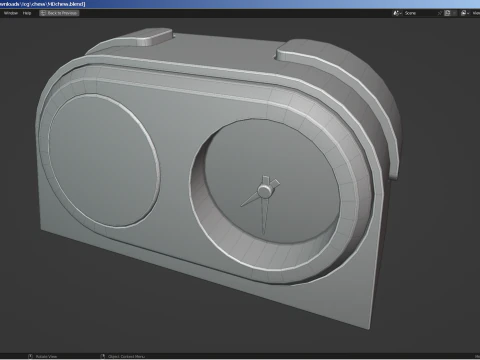Click the icon inside Back to Previous button
This screenshot has width=480, height=360.
pos(43,13)
